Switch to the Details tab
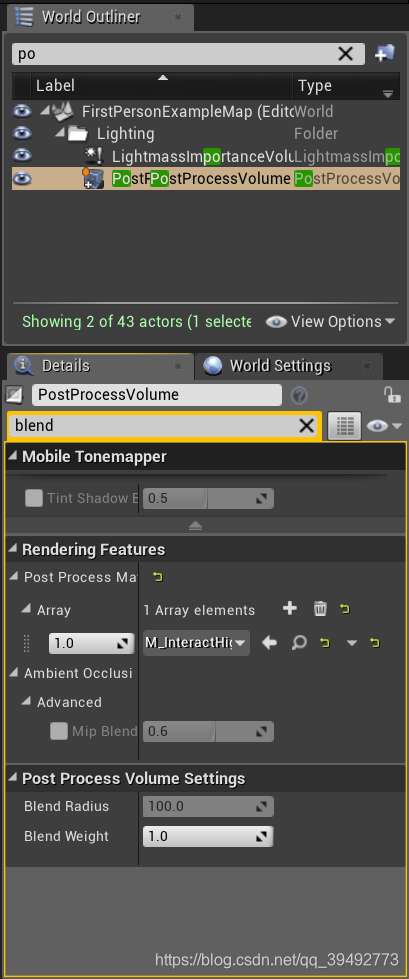This screenshot has width=409, height=979. tap(66, 365)
